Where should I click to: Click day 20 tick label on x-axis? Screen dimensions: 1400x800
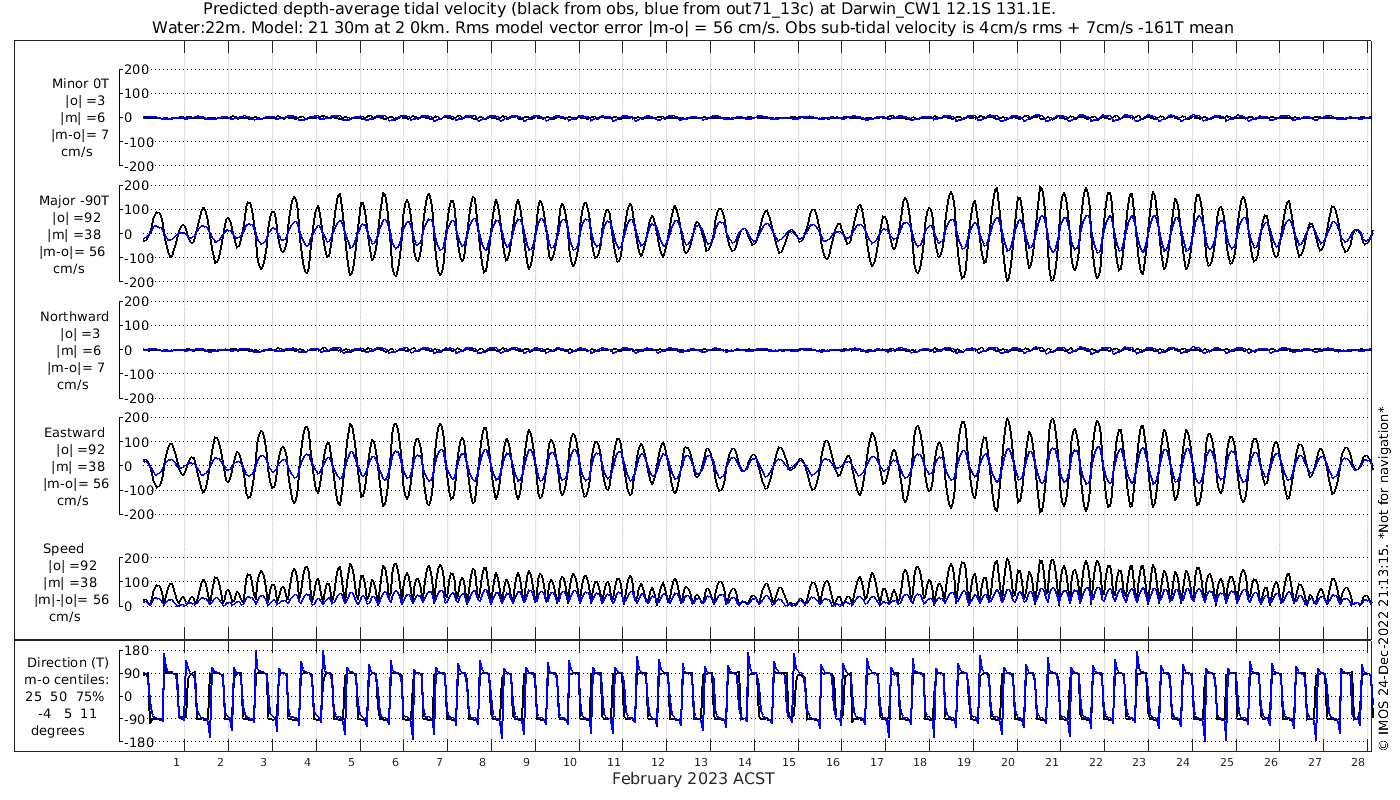coord(1008,762)
